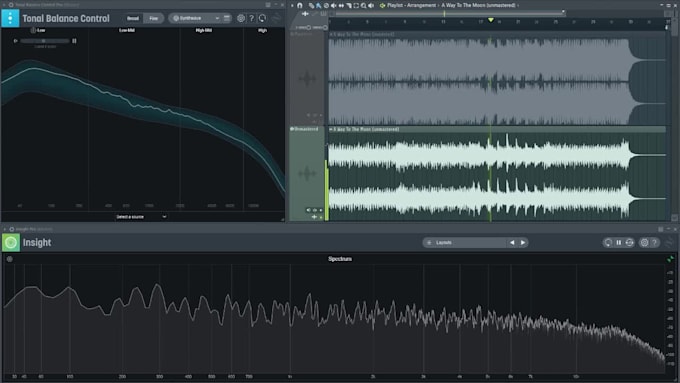This screenshot has width=680, height=383.
Task: Open the Insight plugin settings cog in title bar
Action: tap(12, 229)
